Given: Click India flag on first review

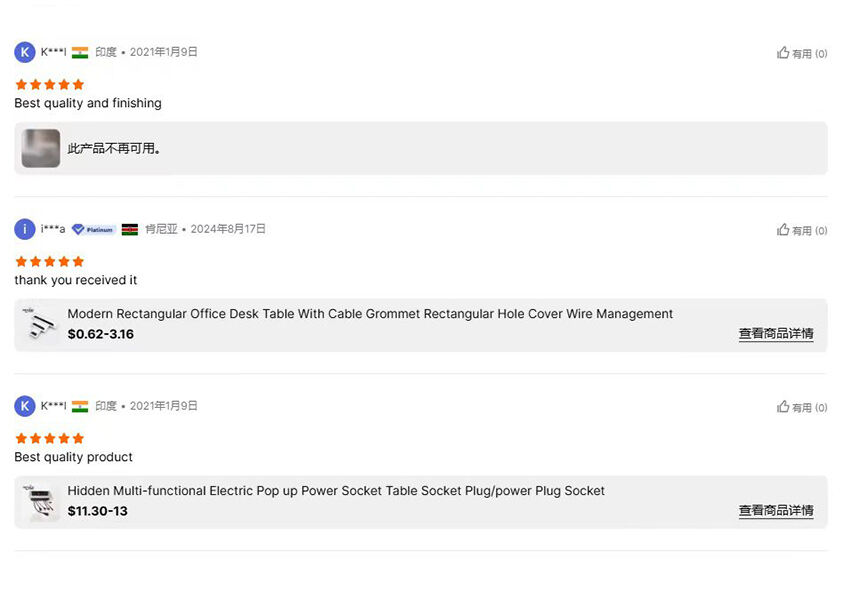Looking at the screenshot, I should pos(80,53).
